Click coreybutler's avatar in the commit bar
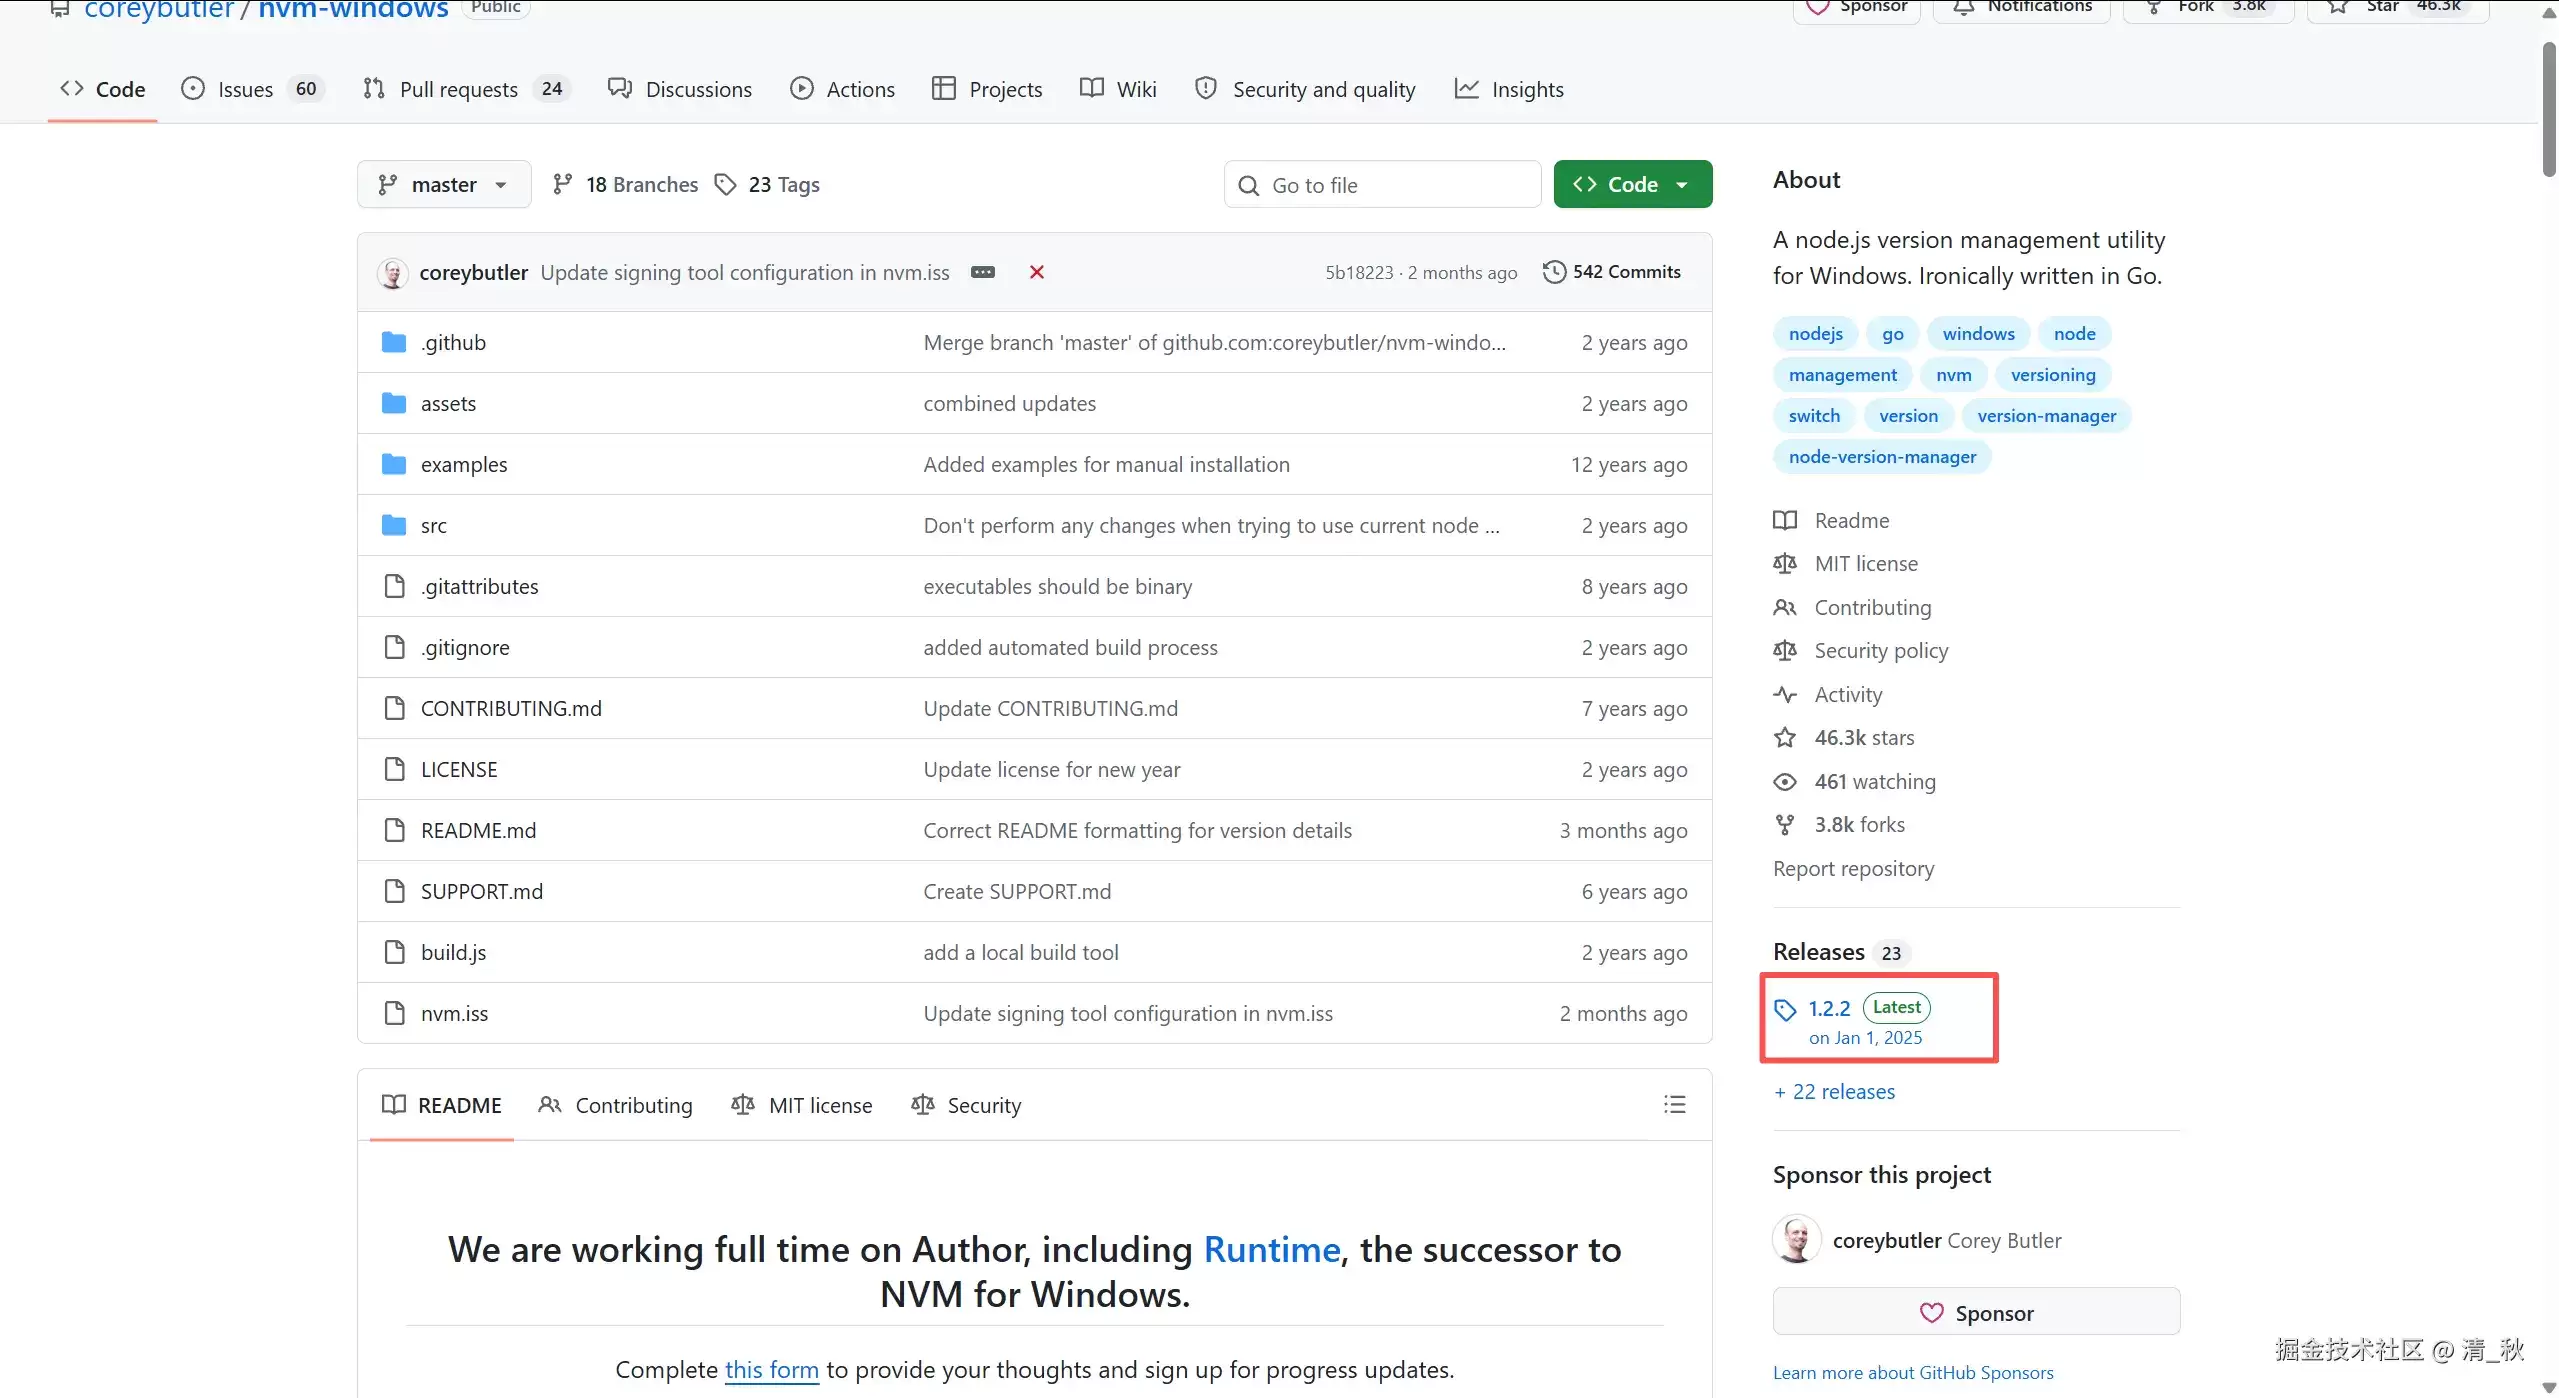 tap(393, 273)
